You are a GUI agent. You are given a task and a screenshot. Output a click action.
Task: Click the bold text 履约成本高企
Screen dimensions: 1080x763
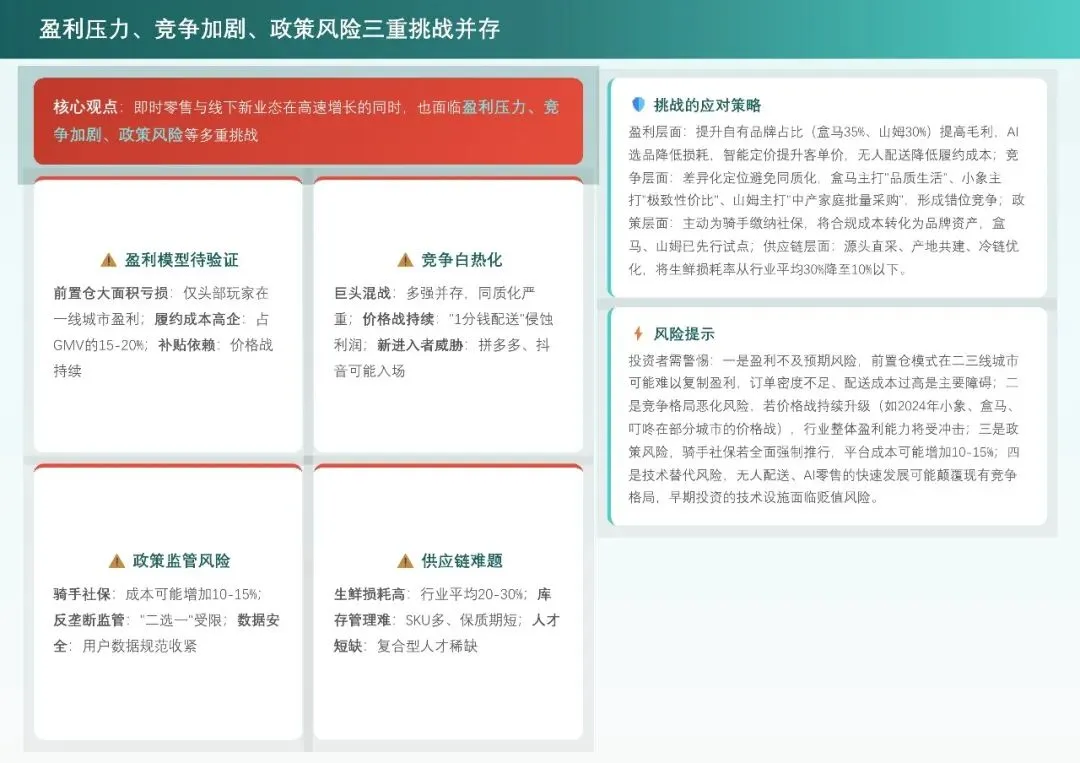[x=197, y=320]
